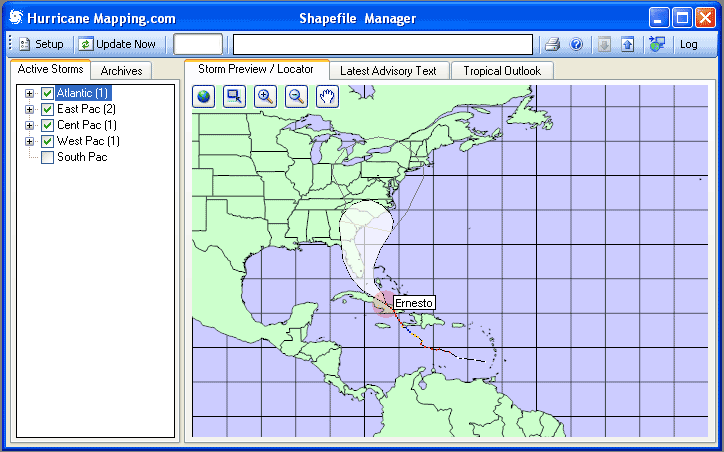724x452 pixels.
Task: Click the blue upload arrow icon
Action: tap(627, 44)
